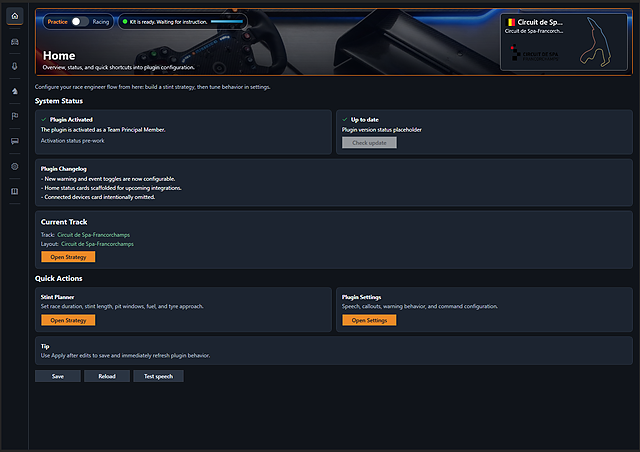Click the Current Track heading
This screenshot has width=640, height=452.
[x=64, y=222]
